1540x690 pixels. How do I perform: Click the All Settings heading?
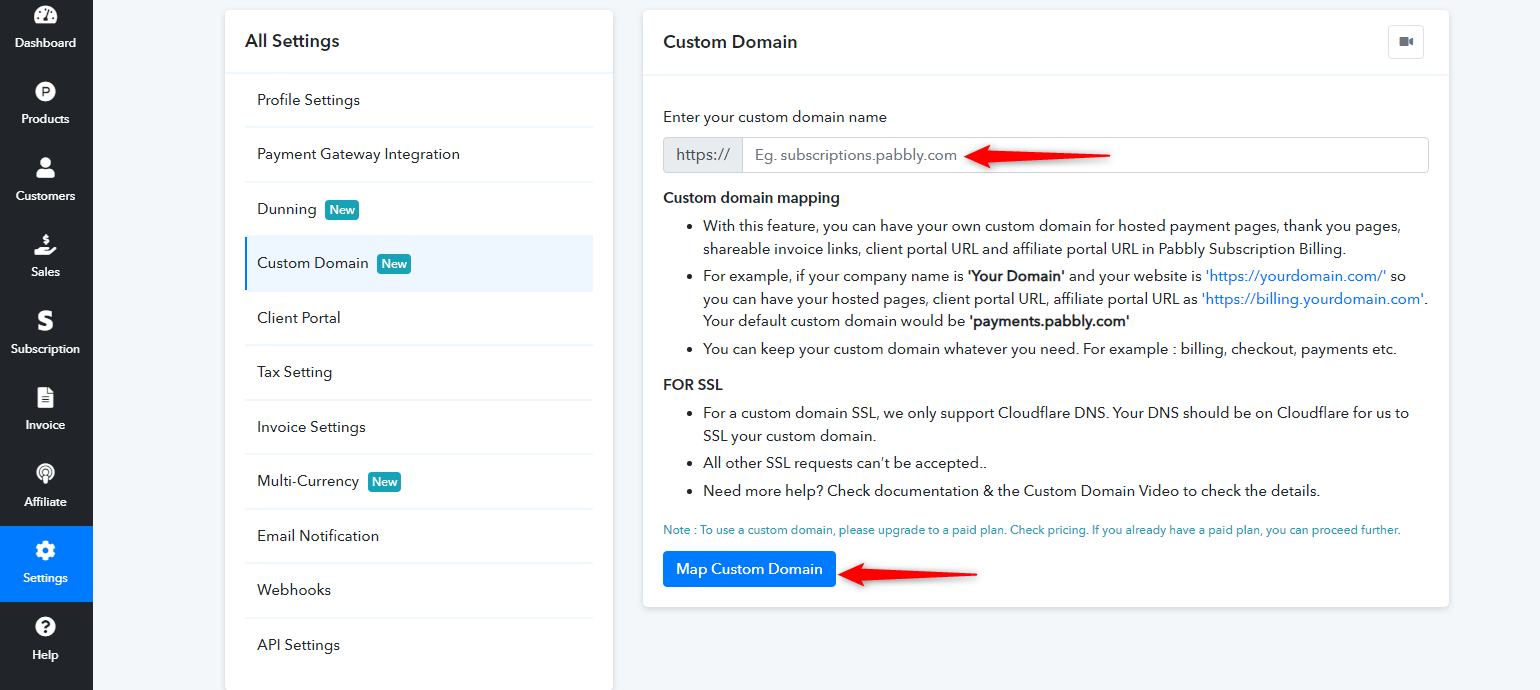click(x=292, y=41)
